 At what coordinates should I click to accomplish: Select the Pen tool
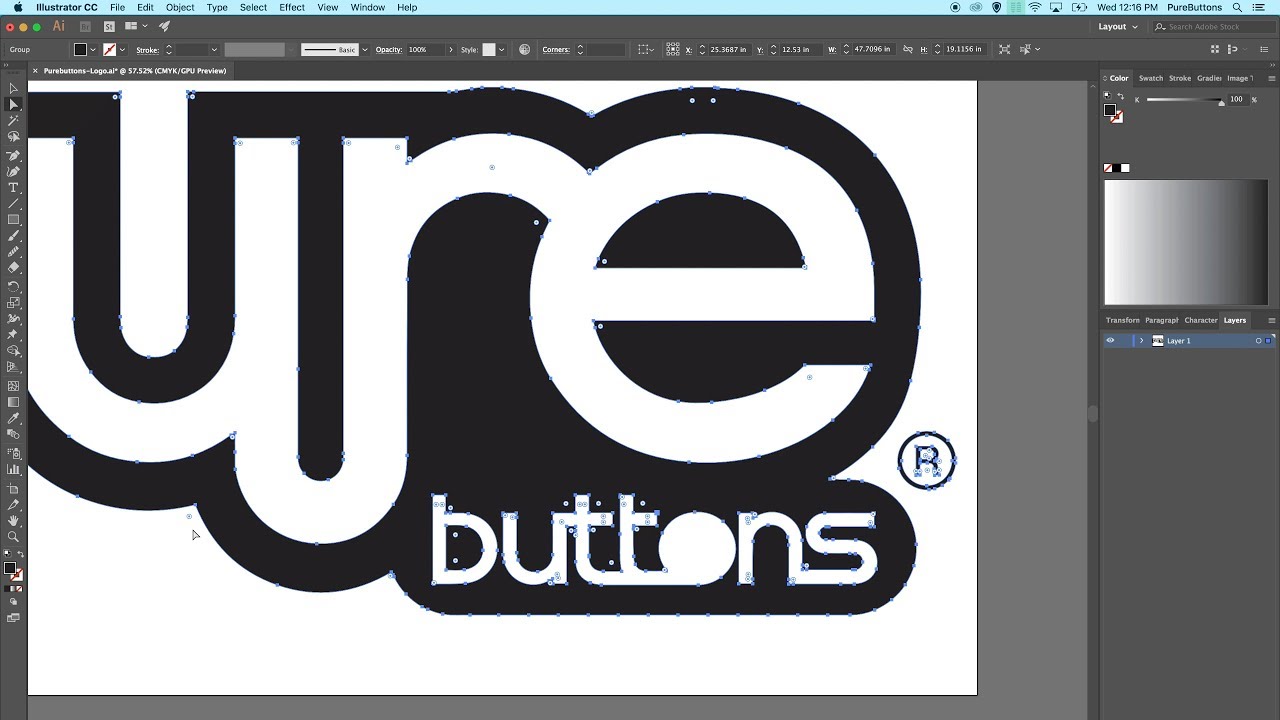point(13,154)
